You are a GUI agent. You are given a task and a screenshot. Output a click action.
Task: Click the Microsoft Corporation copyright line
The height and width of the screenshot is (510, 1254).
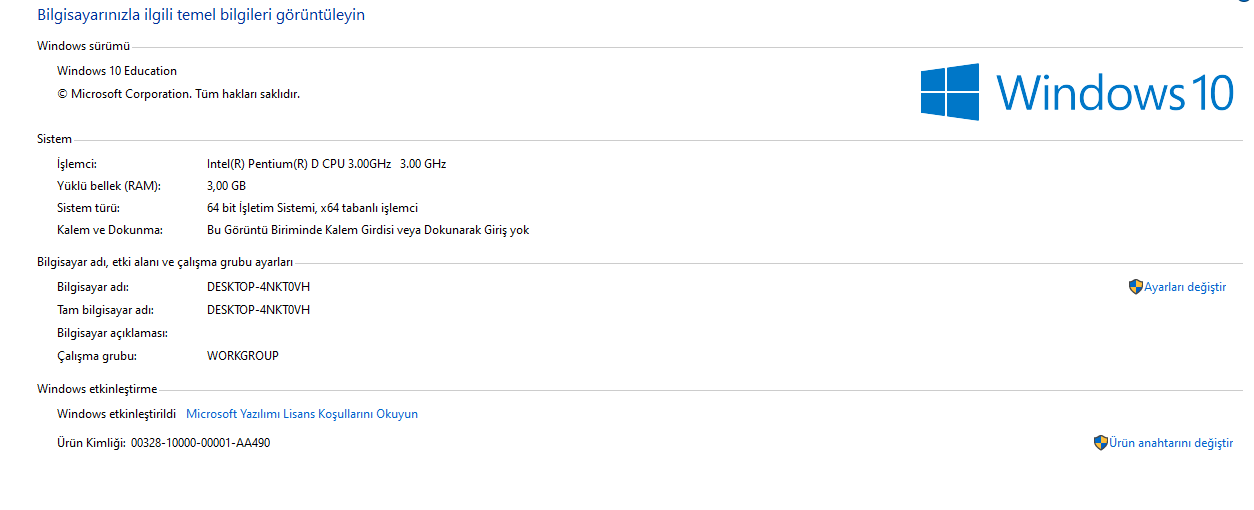coord(178,94)
